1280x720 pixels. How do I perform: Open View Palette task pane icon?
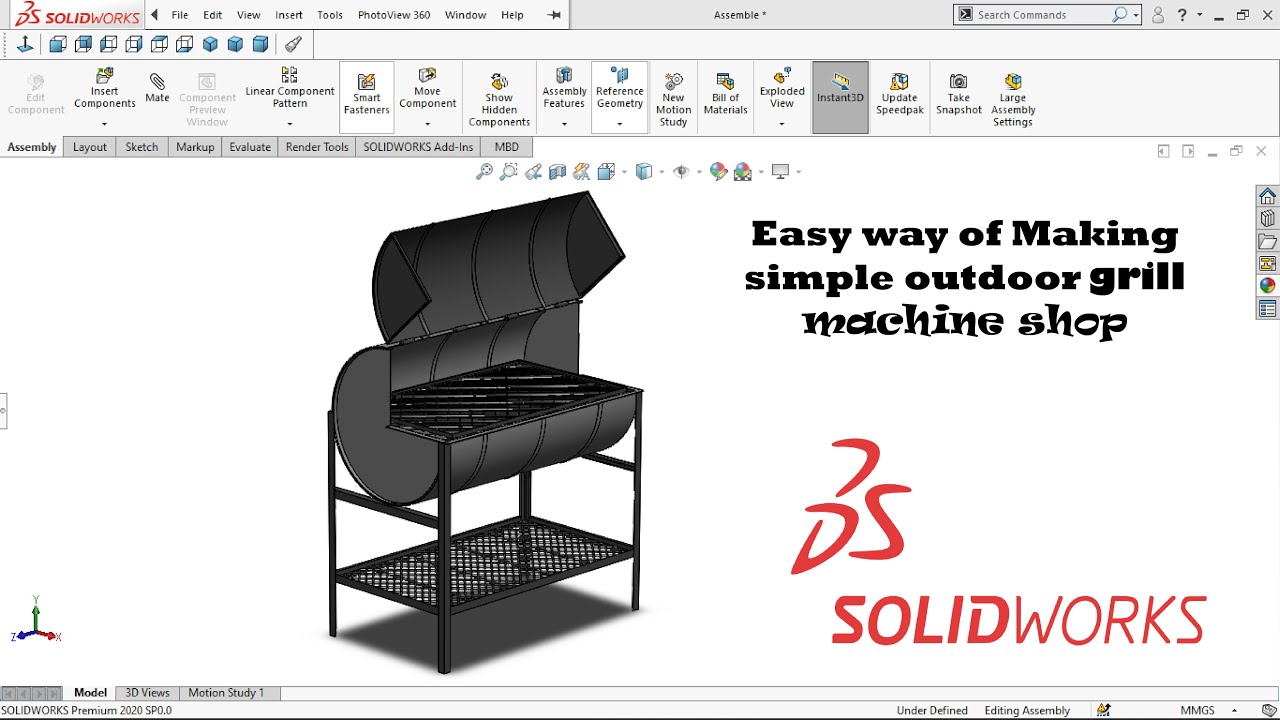point(1268,264)
